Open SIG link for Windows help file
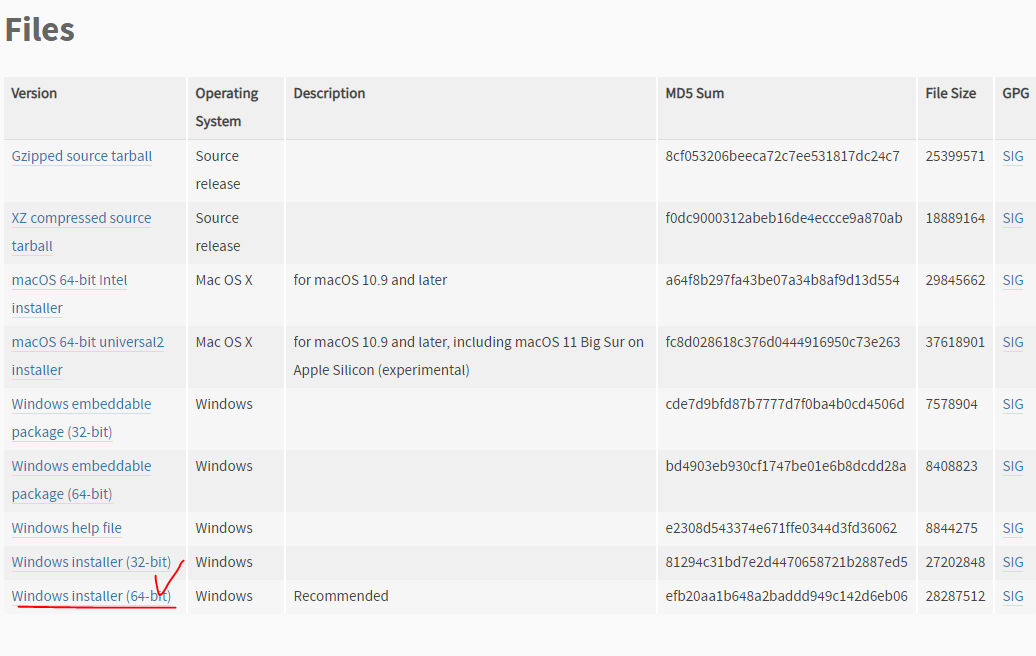Viewport: 1036px width, 656px height. pos(1012,528)
